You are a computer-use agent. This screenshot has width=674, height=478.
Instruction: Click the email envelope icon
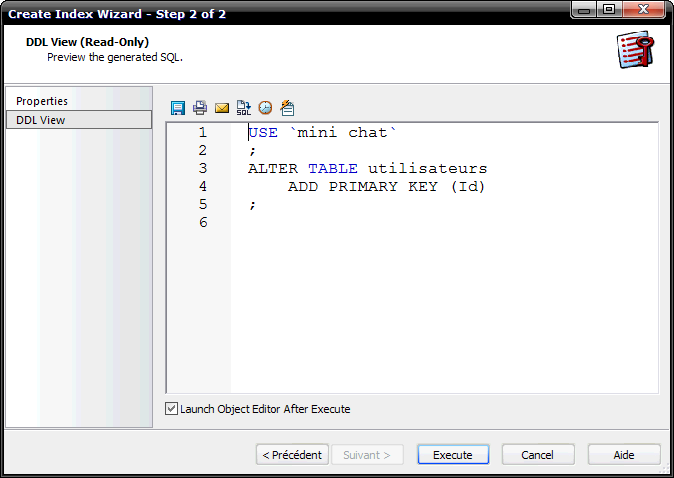pos(222,107)
